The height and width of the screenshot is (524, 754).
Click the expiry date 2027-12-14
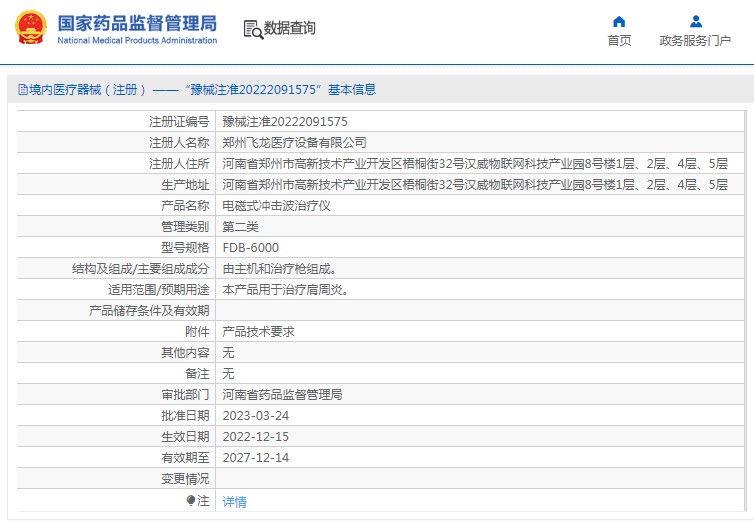point(255,457)
